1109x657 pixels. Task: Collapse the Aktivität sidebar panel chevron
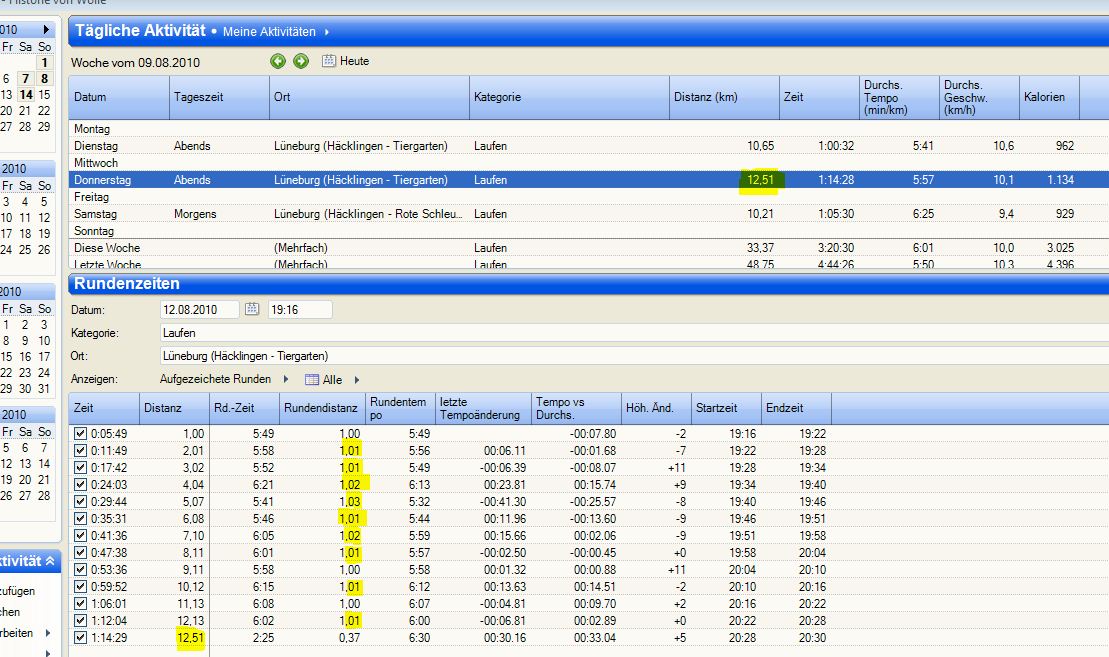tap(49, 562)
